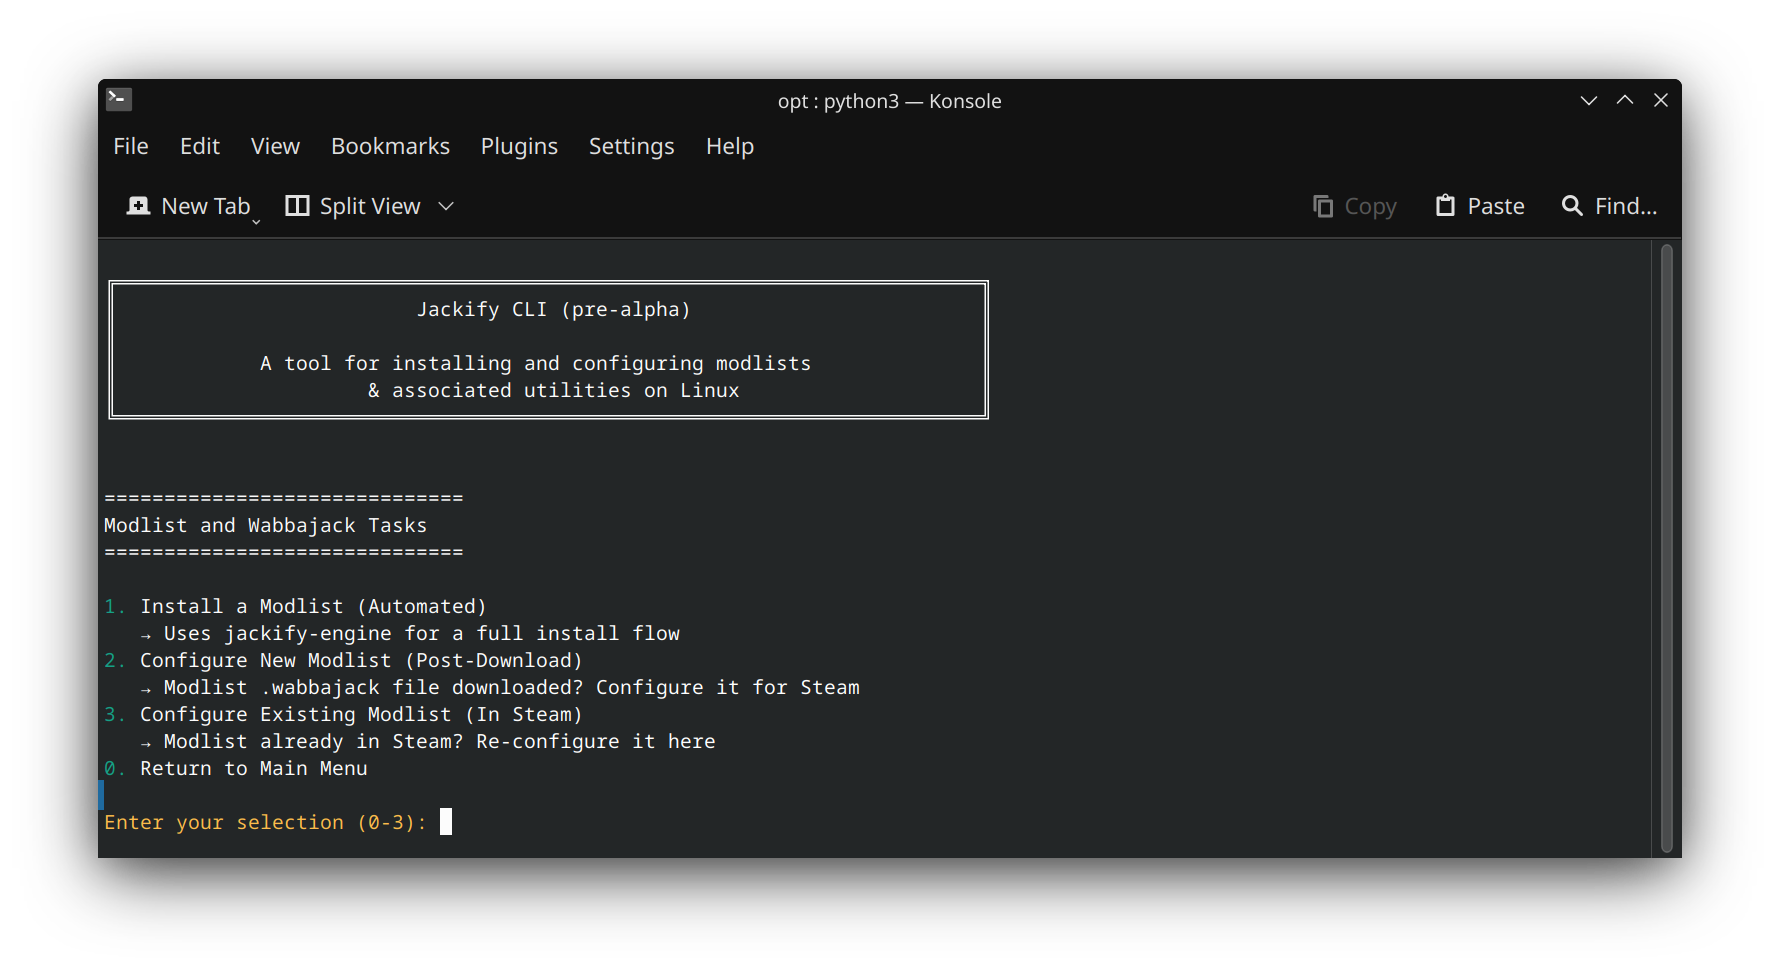Maximize the Konsole window
The width and height of the screenshot is (1779, 974).
tap(1625, 101)
